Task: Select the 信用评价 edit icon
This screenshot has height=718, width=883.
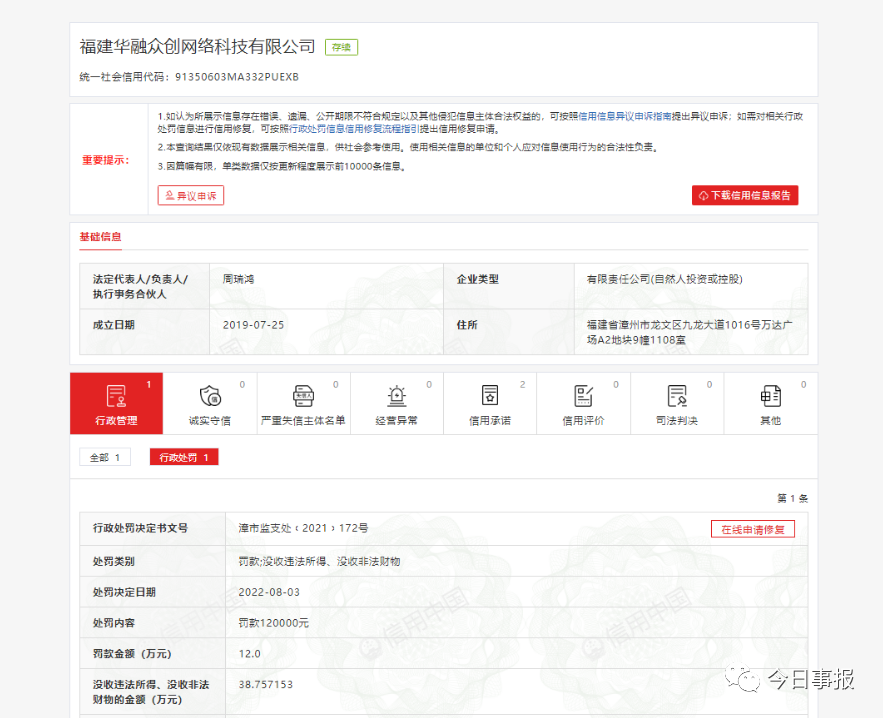Action: pos(583,396)
